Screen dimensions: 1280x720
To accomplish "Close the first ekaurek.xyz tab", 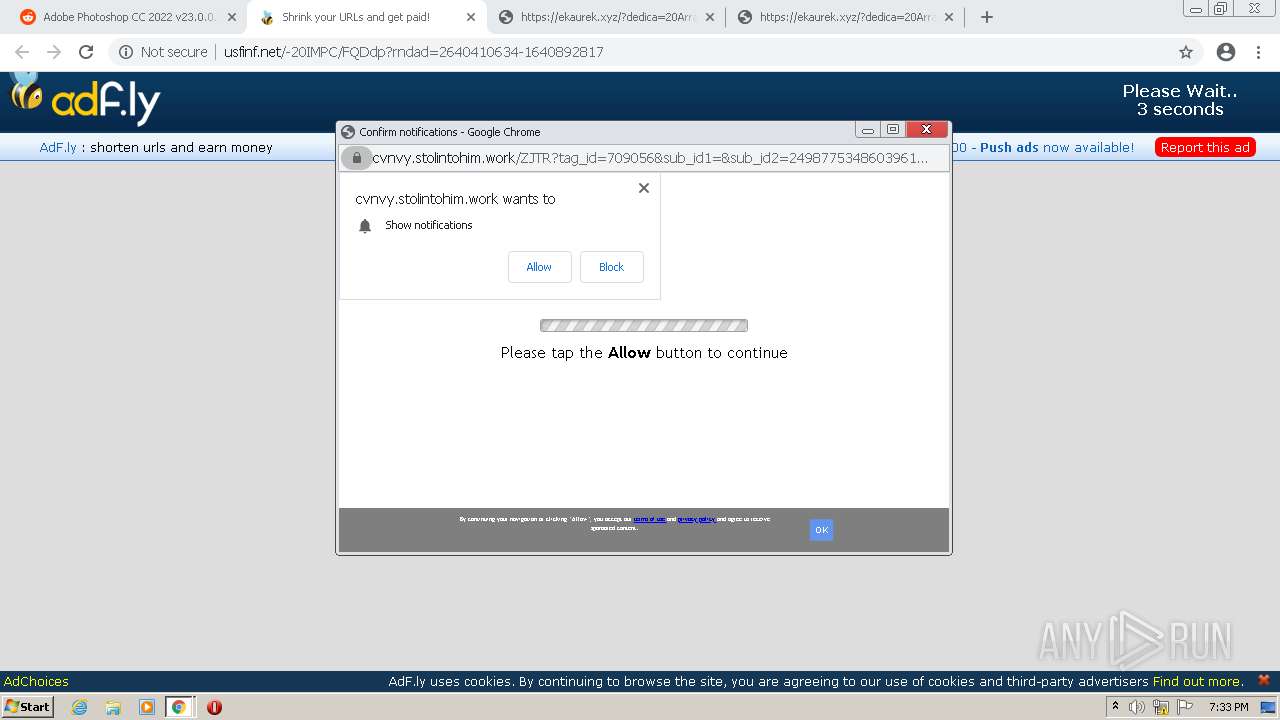I will [x=710, y=17].
